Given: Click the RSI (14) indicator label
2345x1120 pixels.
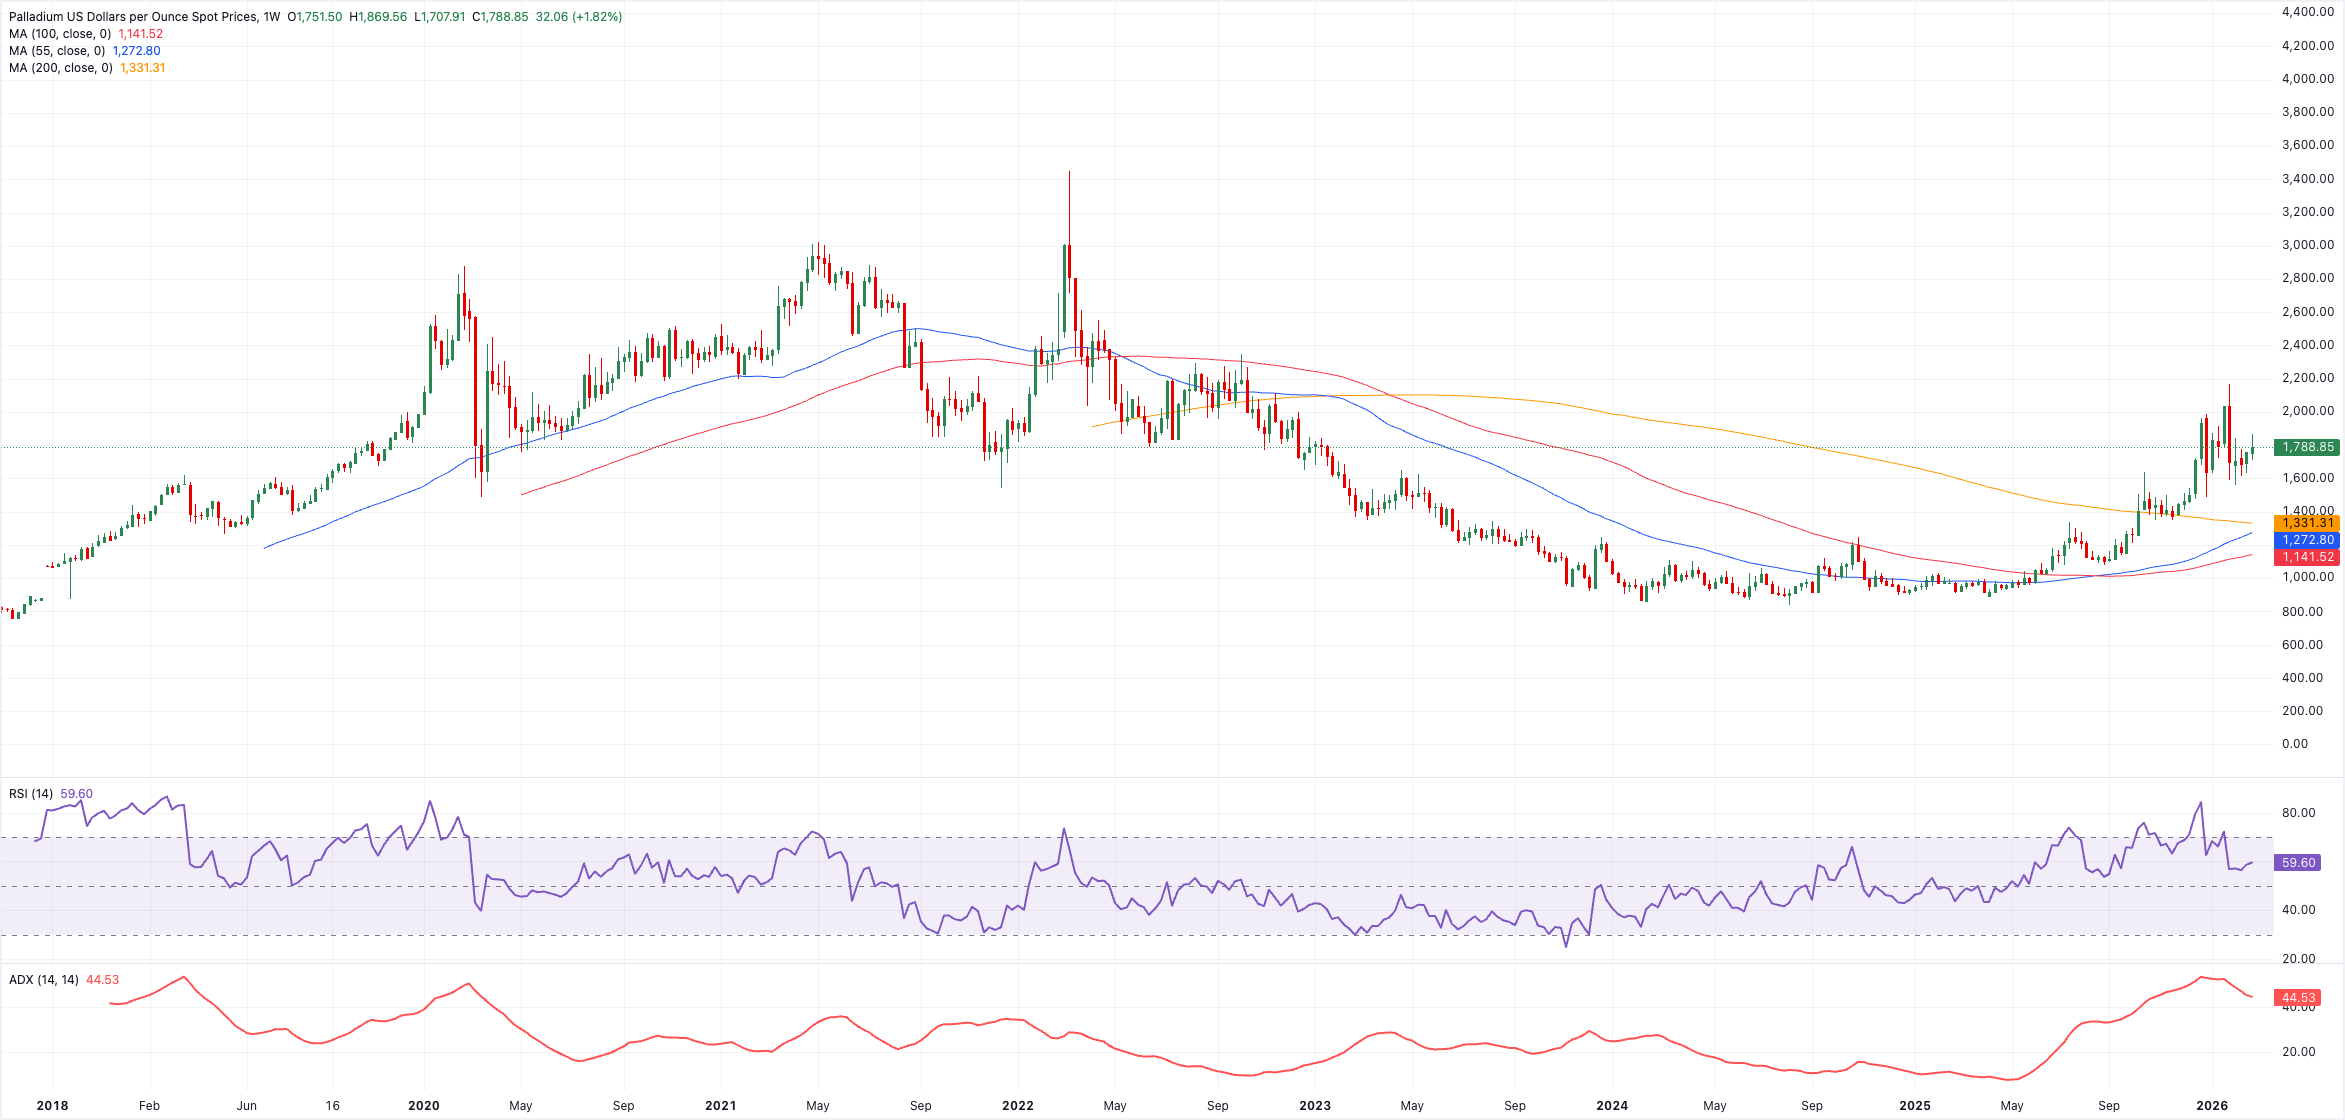Looking at the screenshot, I should (x=30, y=794).
